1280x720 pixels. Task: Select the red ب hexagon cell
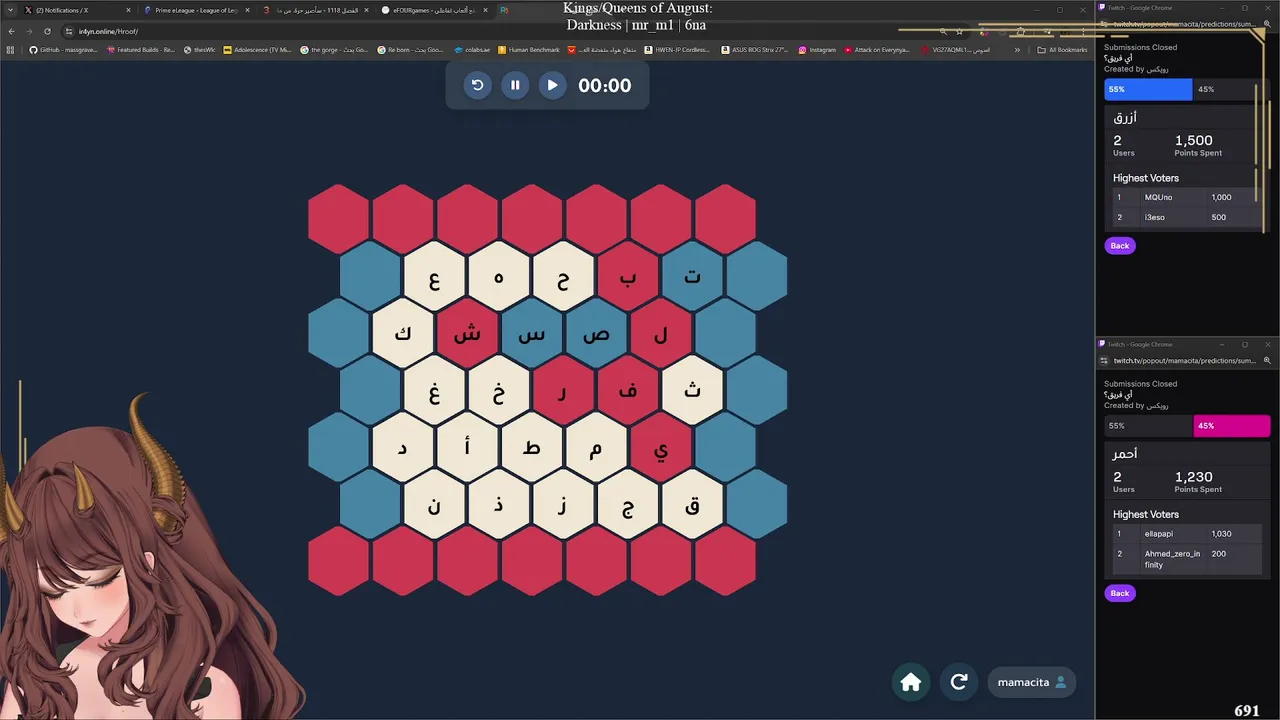coord(627,276)
